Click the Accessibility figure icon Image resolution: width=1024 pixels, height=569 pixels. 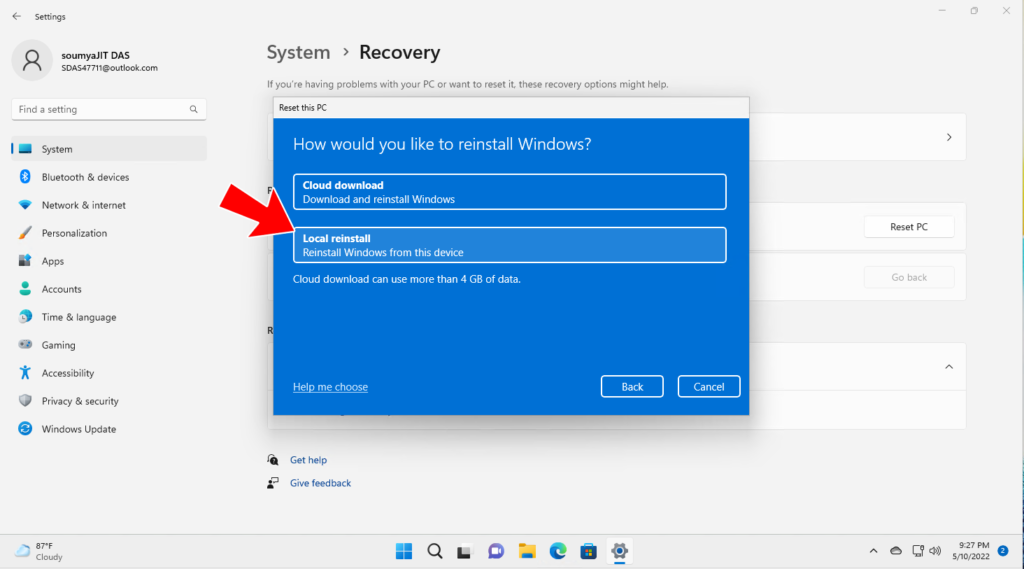pyautogui.click(x=25, y=372)
